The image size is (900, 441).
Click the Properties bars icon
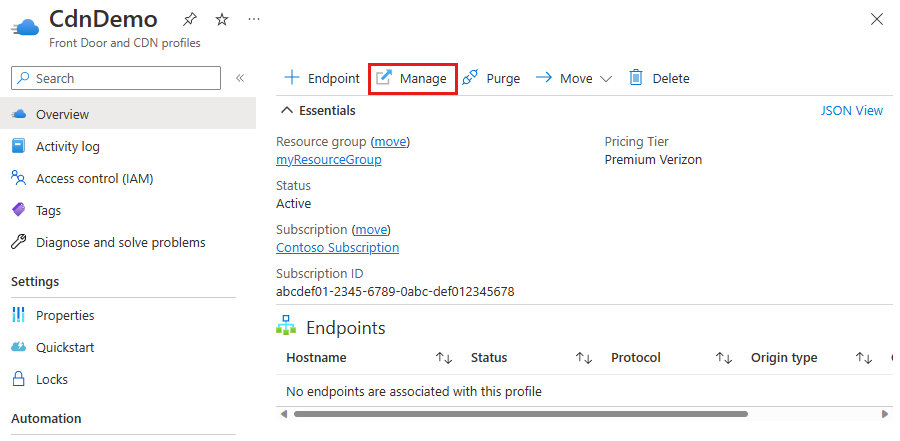pos(18,315)
